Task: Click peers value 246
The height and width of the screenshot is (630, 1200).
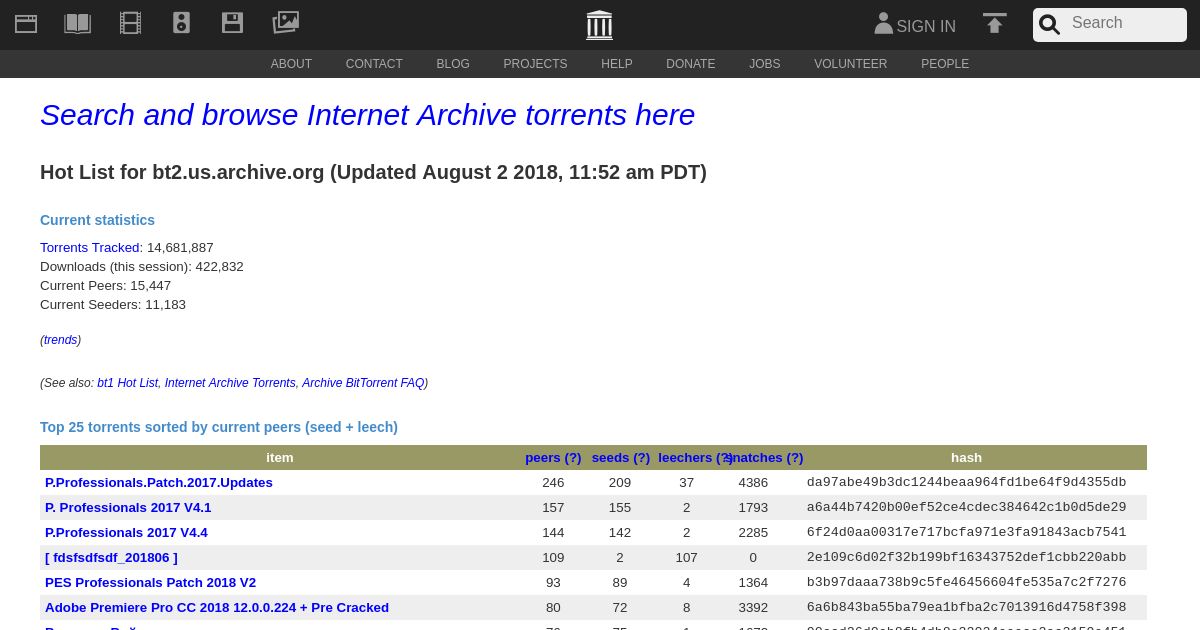Action: click(x=553, y=483)
